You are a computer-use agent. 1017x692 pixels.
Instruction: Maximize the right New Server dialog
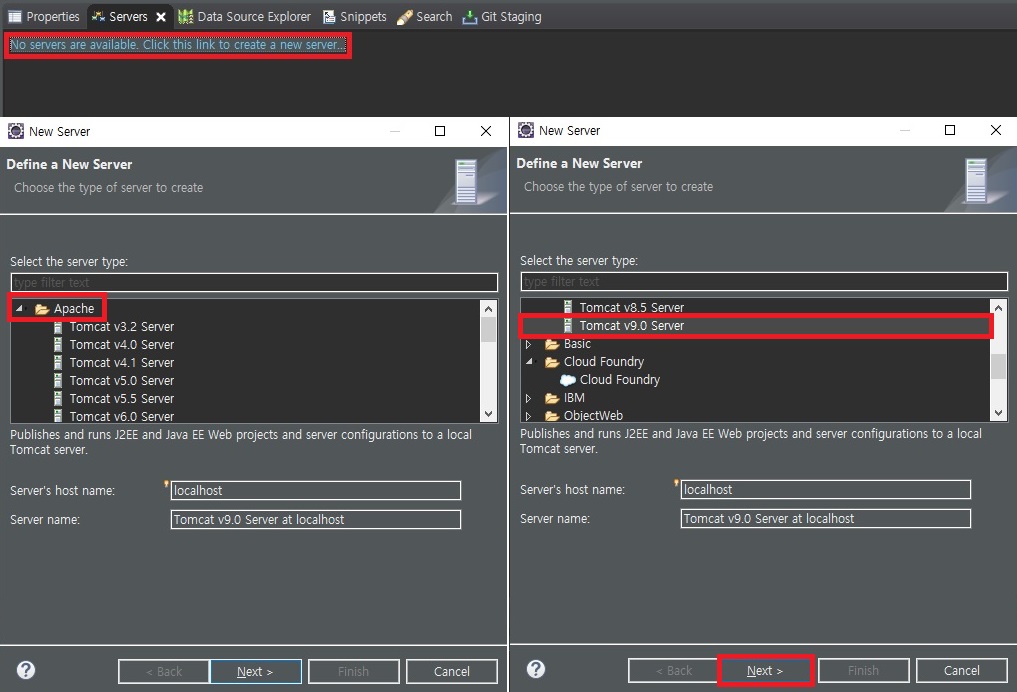click(950, 130)
